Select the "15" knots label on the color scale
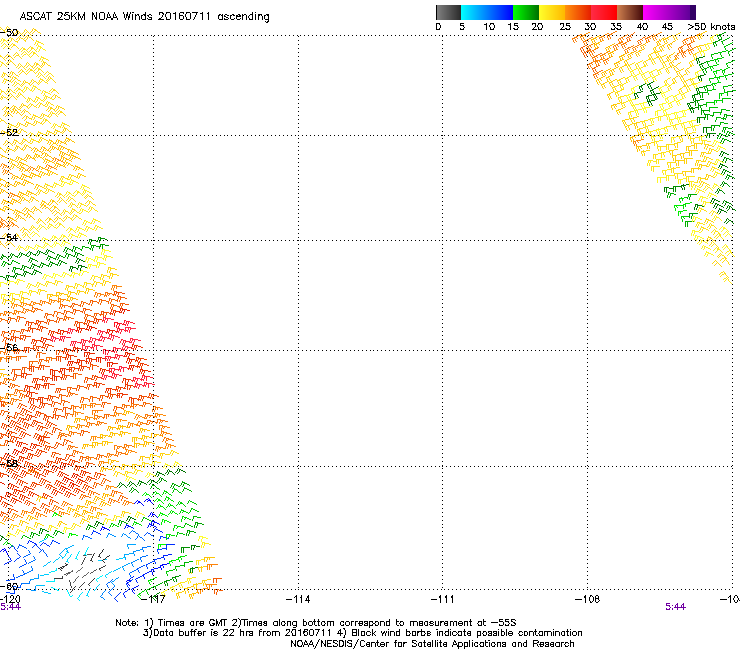 (x=513, y=27)
